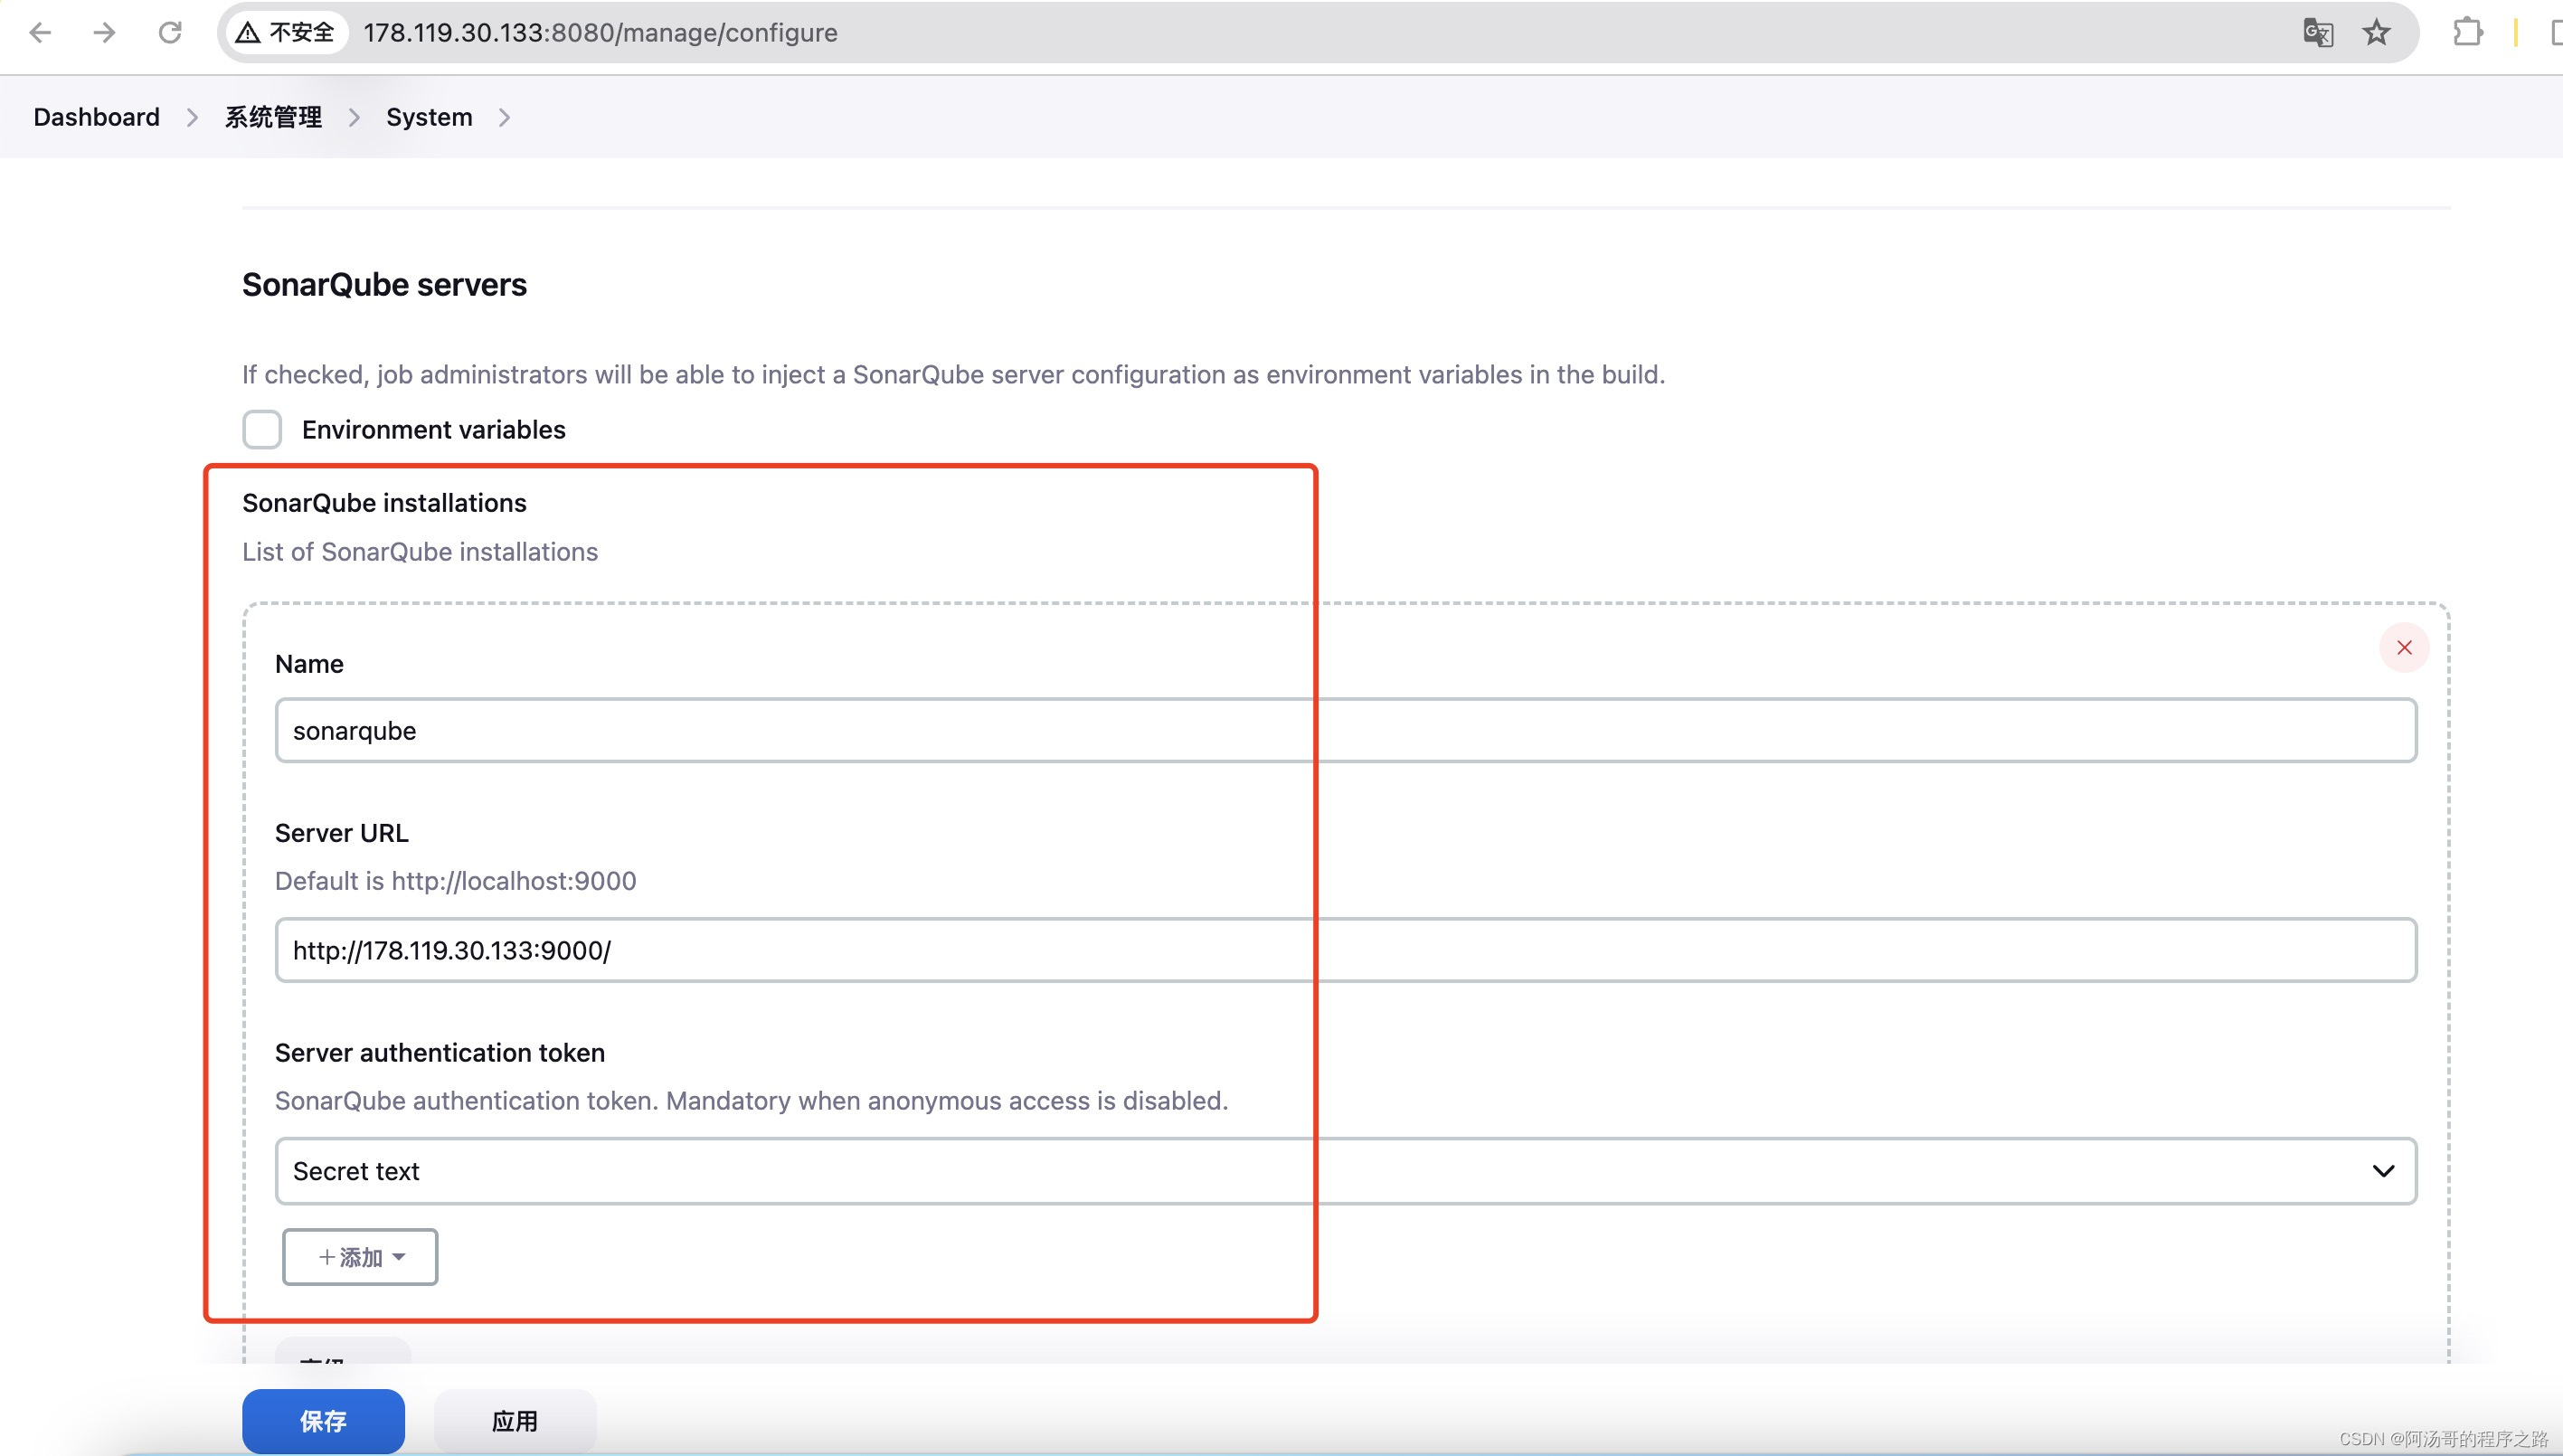The height and width of the screenshot is (1456, 2563).
Task: Click the 'SonarQube installations' label
Action: pyautogui.click(x=384, y=503)
